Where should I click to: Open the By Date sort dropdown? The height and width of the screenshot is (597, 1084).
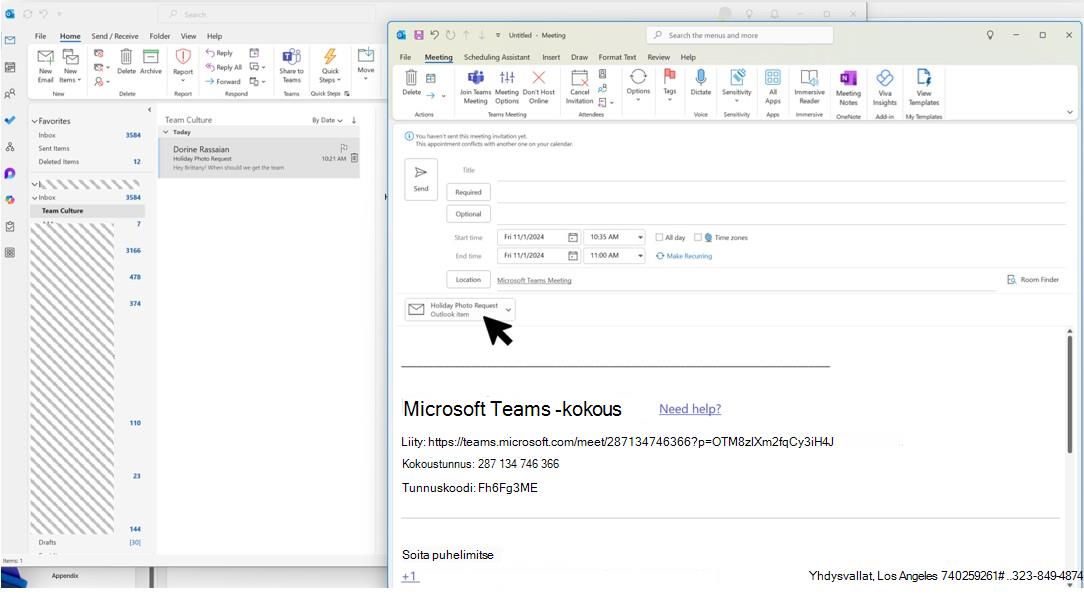pos(327,120)
